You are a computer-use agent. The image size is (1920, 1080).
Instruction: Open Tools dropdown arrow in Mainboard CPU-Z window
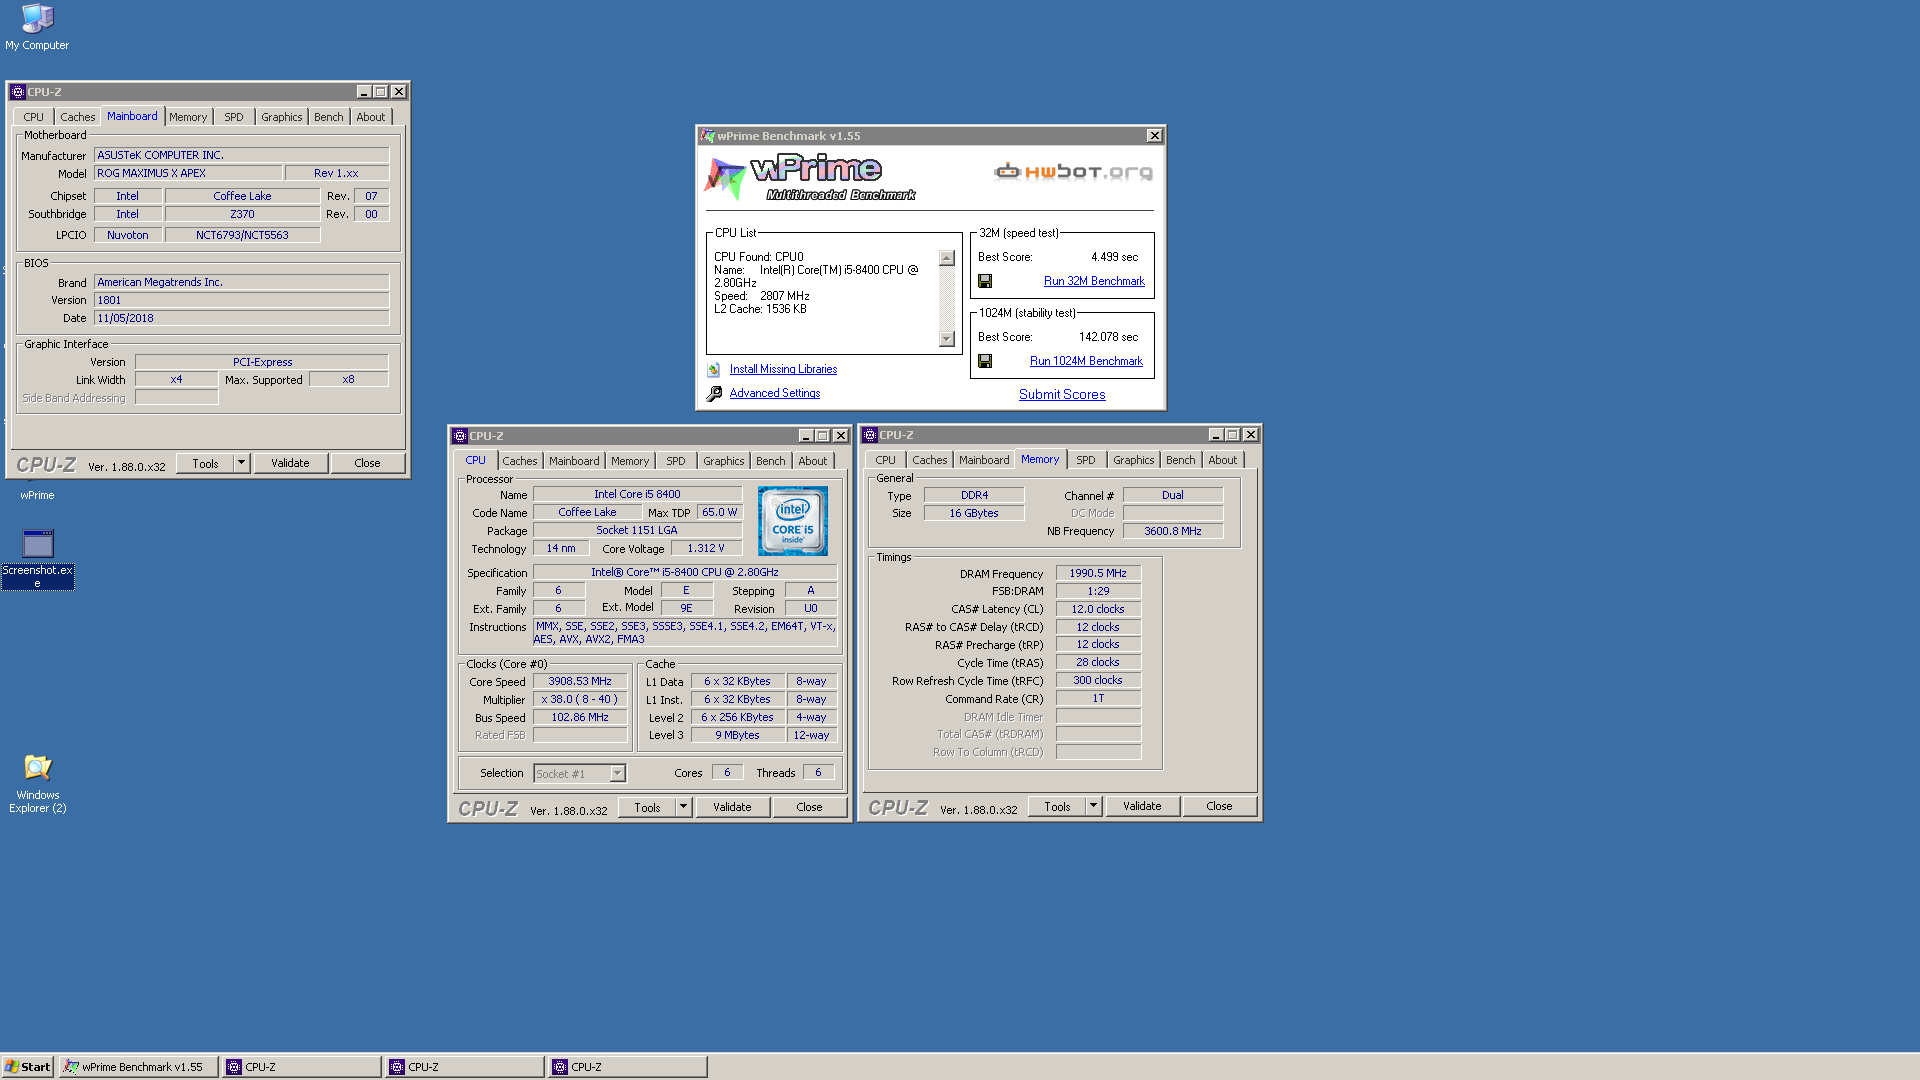click(x=241, y=463)
